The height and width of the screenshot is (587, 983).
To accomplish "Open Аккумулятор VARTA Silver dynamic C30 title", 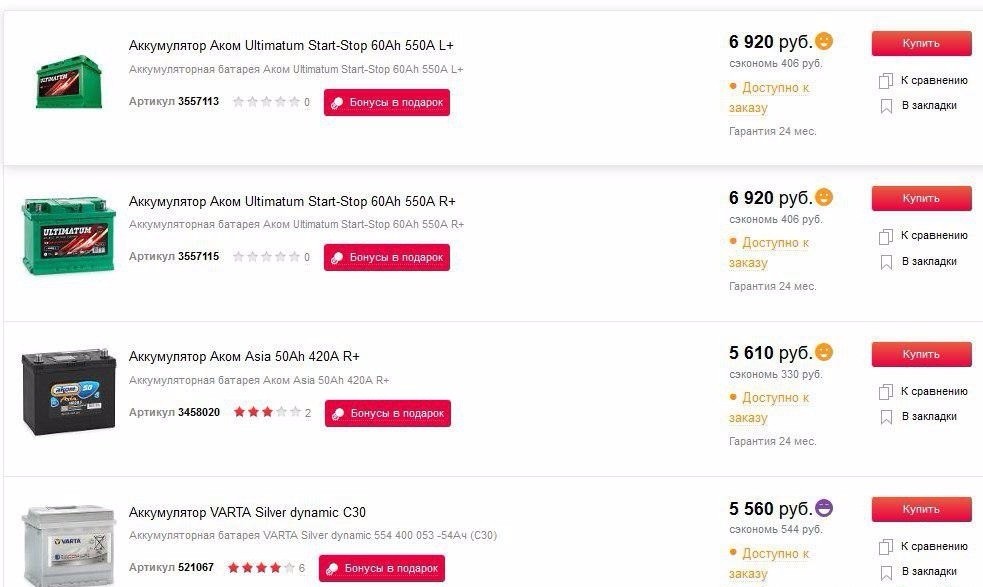I will pos(247,513).
